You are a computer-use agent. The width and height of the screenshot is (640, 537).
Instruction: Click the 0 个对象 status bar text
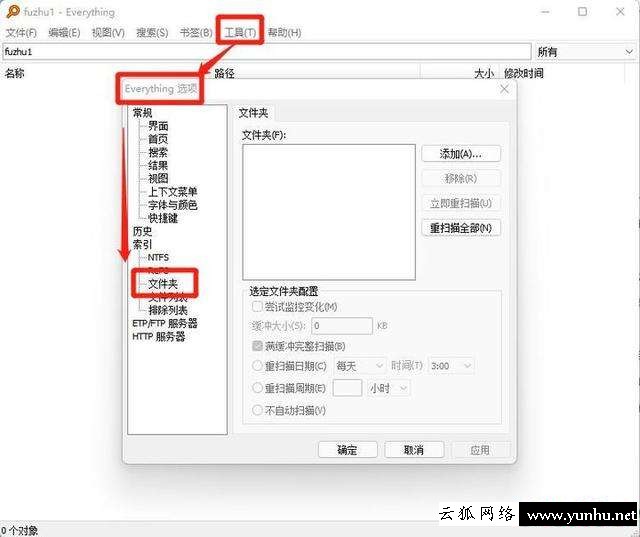(x=19, y=530)
